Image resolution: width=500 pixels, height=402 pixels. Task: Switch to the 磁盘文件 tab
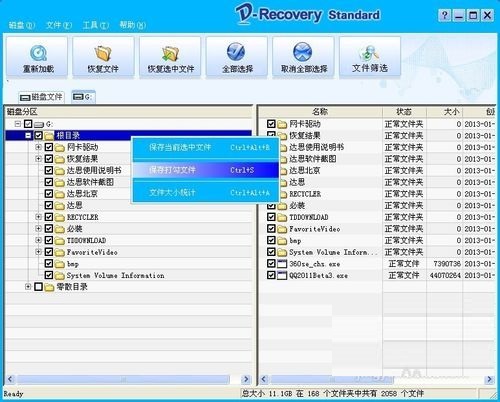click(x=41, y=97)
